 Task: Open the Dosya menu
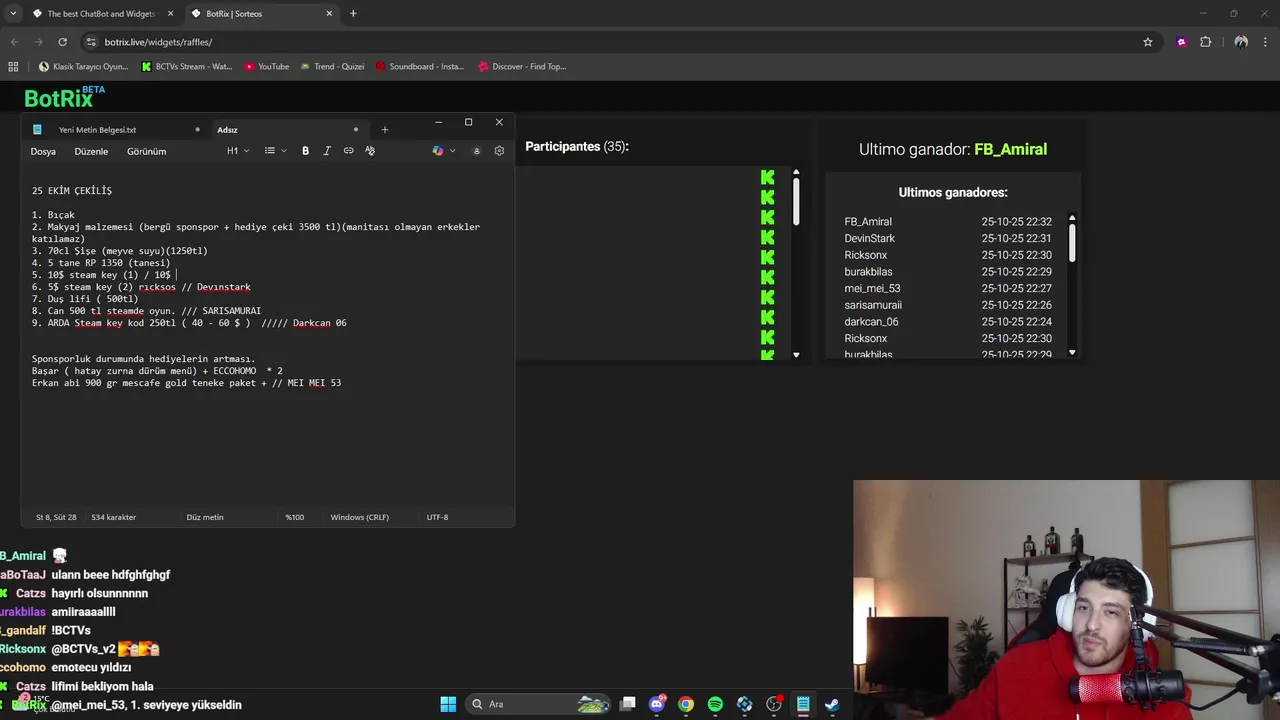click(x=43, y=151)
